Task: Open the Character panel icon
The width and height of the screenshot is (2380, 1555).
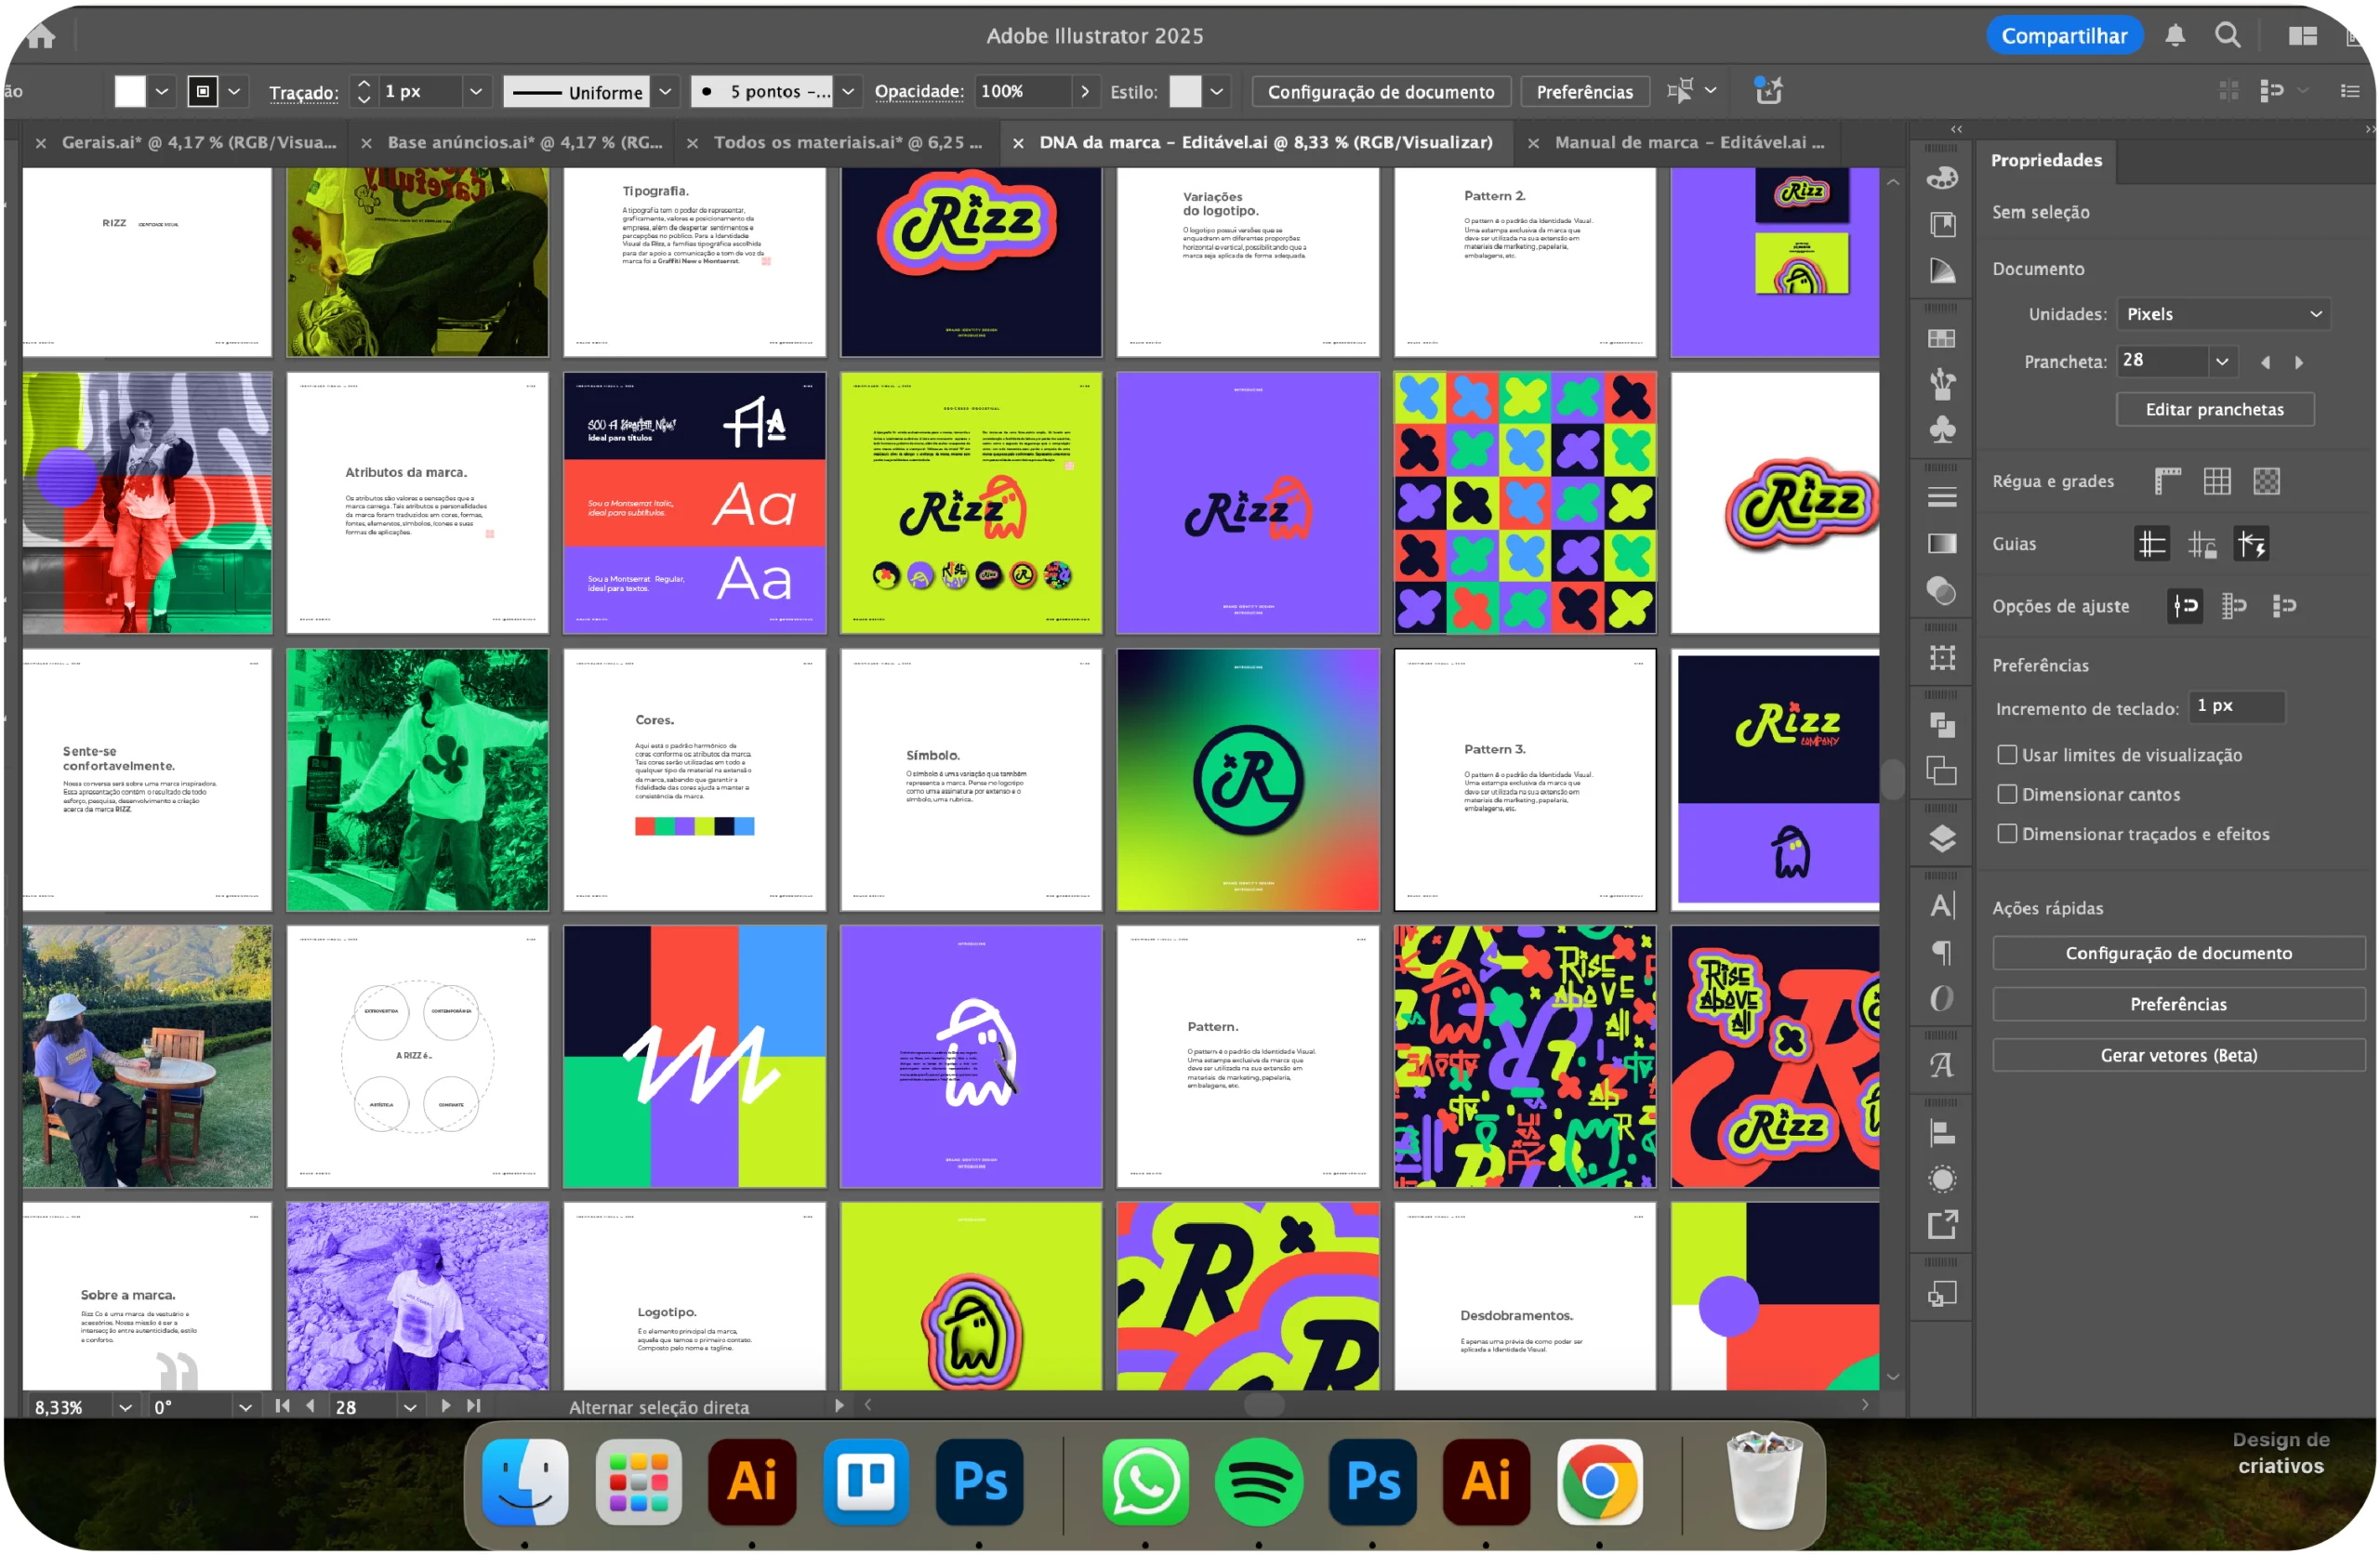Action: pyautogui.click(x=1942, y=906)
